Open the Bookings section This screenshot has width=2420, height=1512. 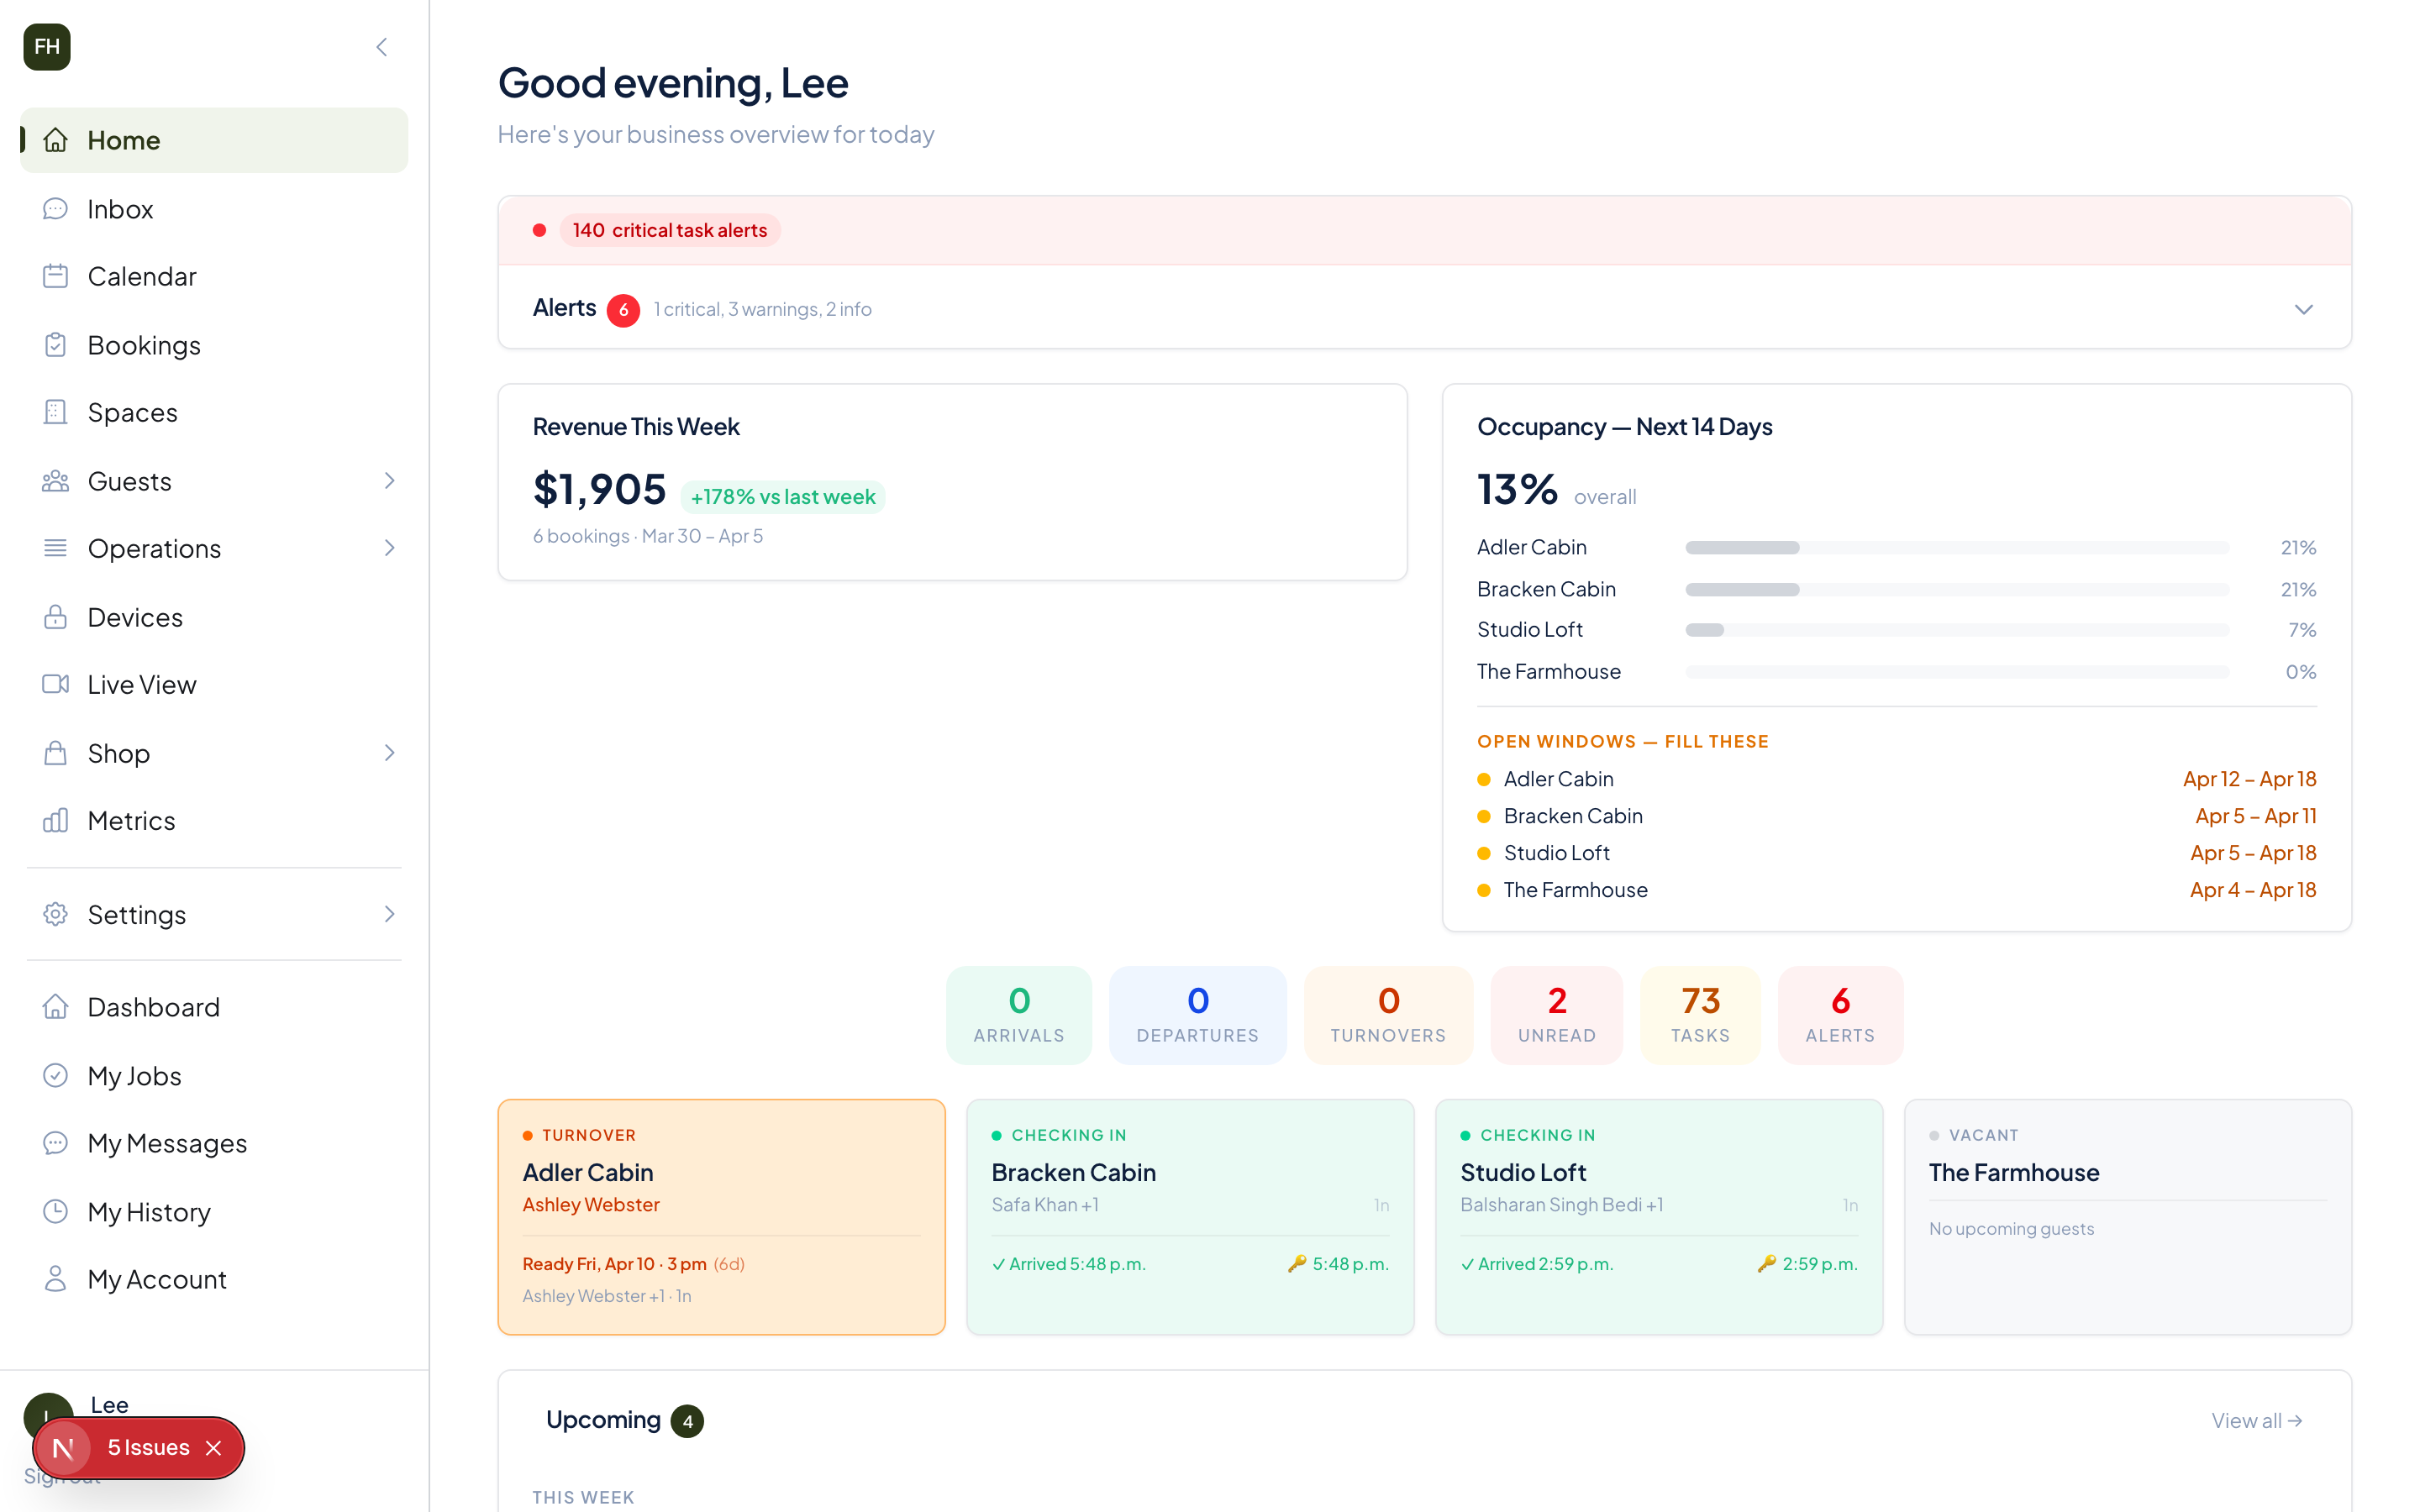point(214,345)
